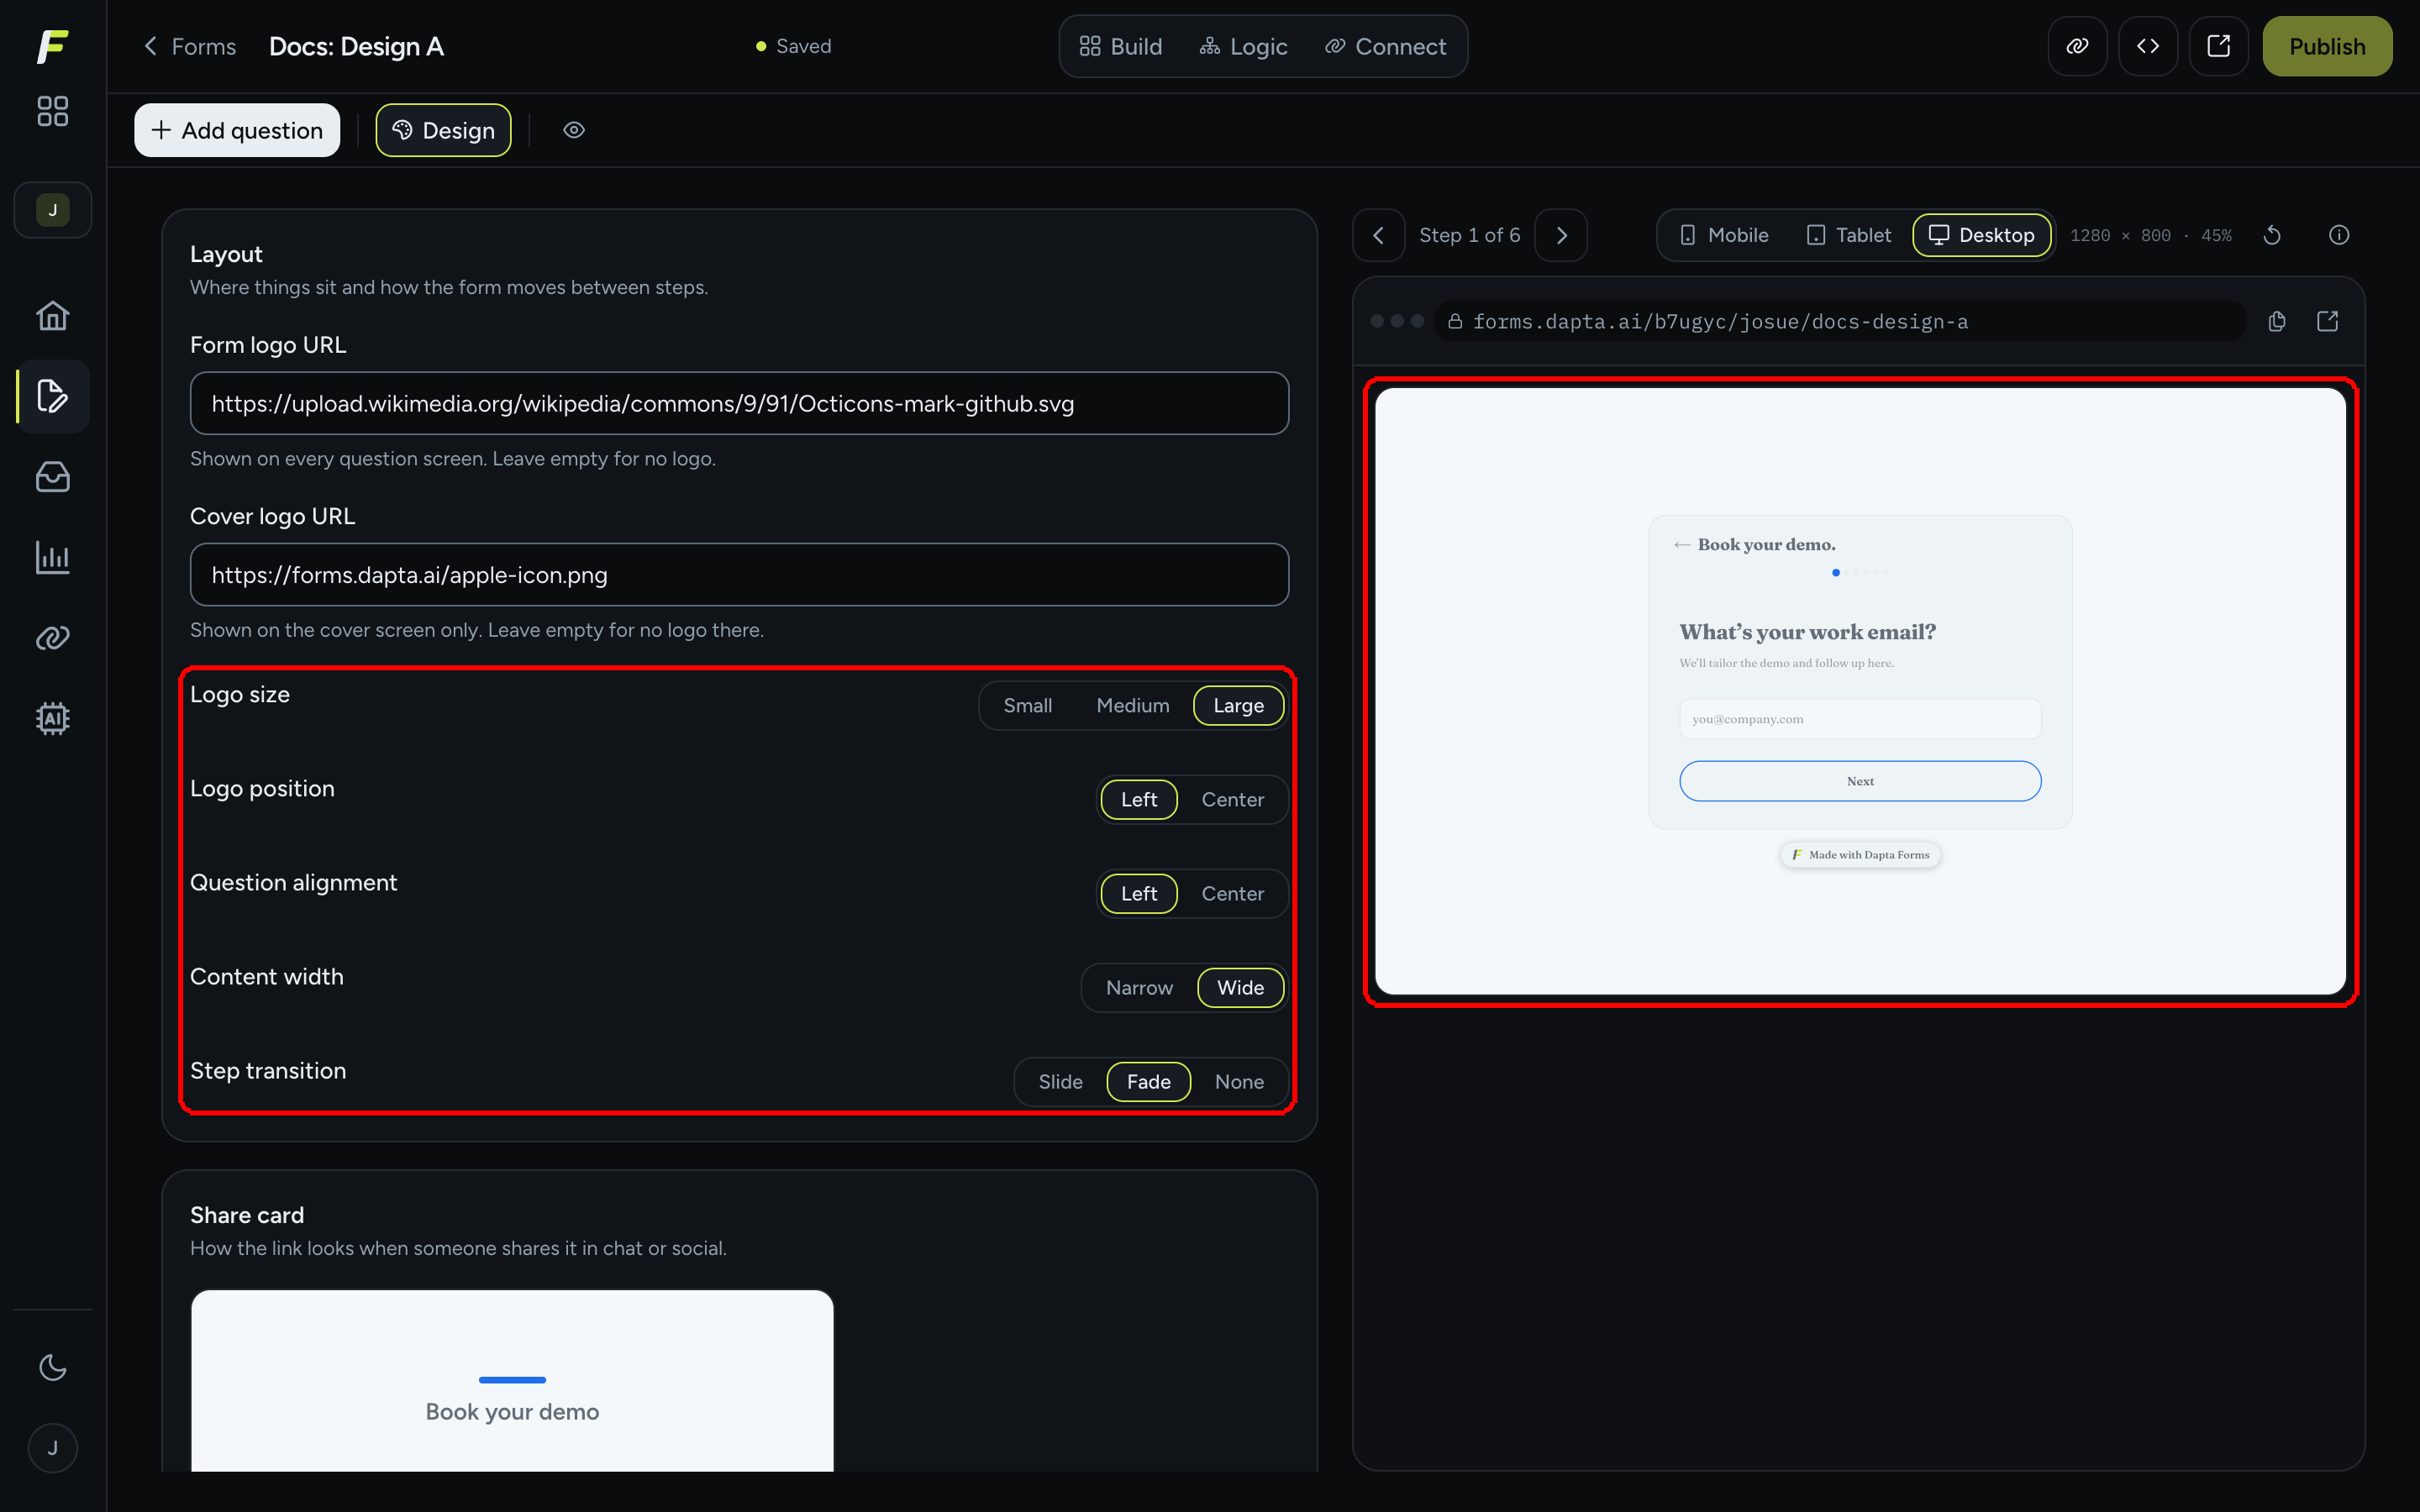The height and width of the screenshot is (1512, 2420).
Task: Select Desktop preview mode
Action: (1982, 235)
